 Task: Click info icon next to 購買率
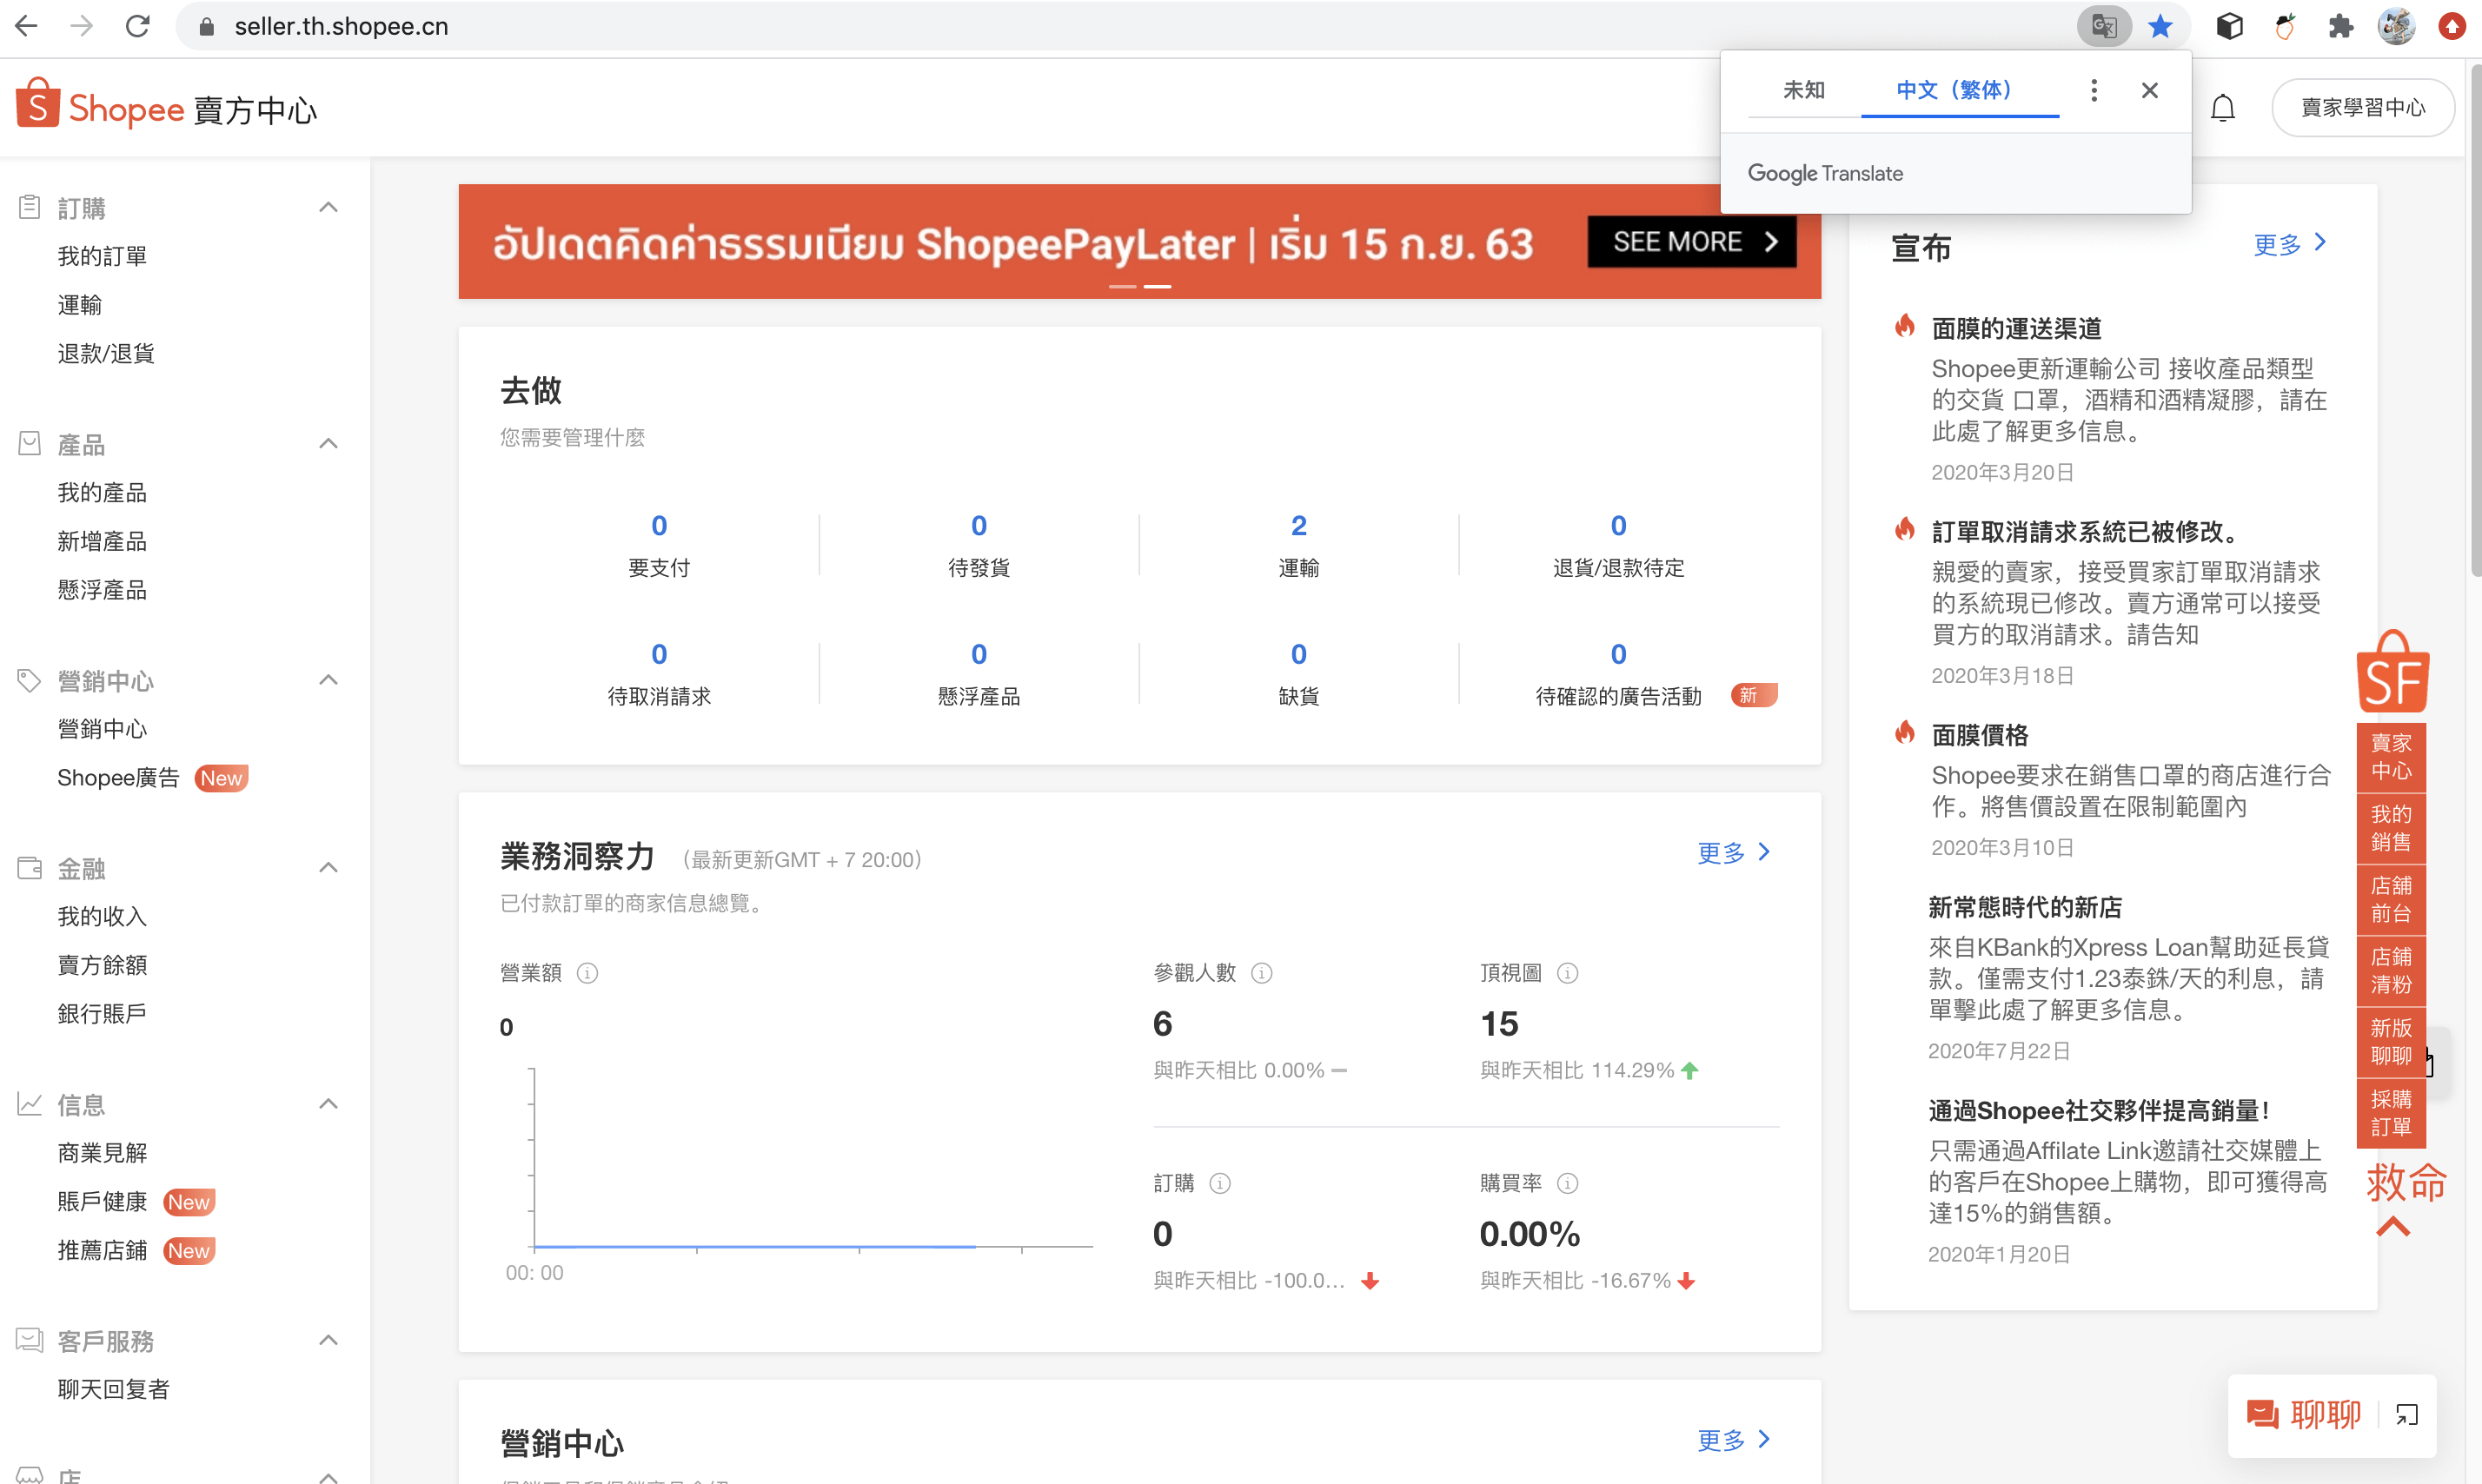pos(1567,1183)
